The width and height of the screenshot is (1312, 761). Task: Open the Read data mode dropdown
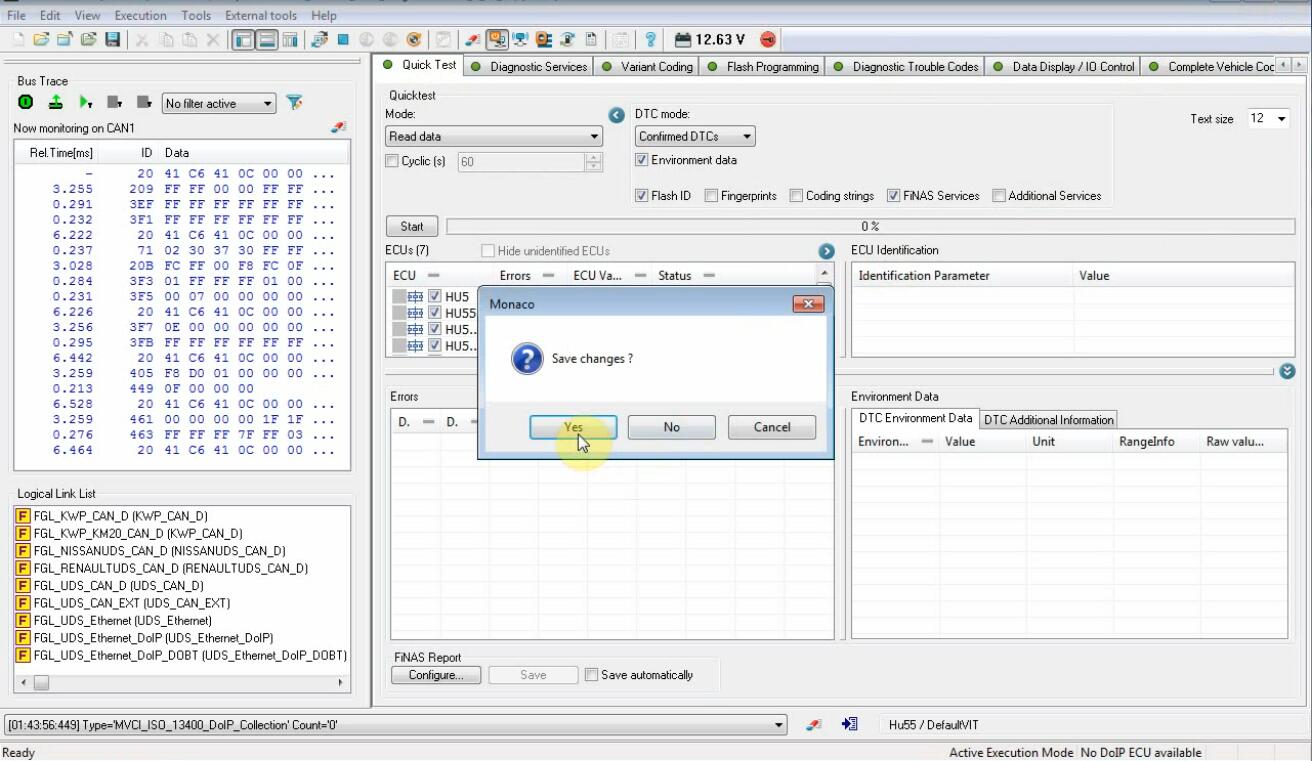point(494,137)
